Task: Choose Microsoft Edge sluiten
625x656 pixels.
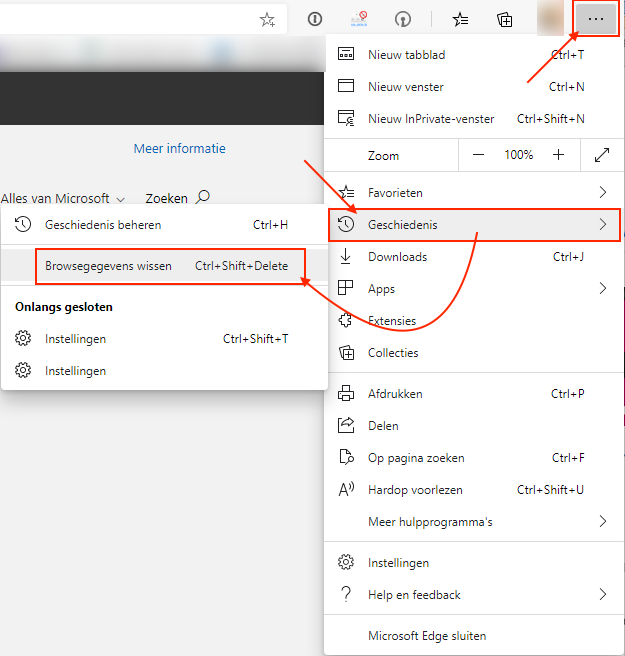Action: tap(474, 636)
